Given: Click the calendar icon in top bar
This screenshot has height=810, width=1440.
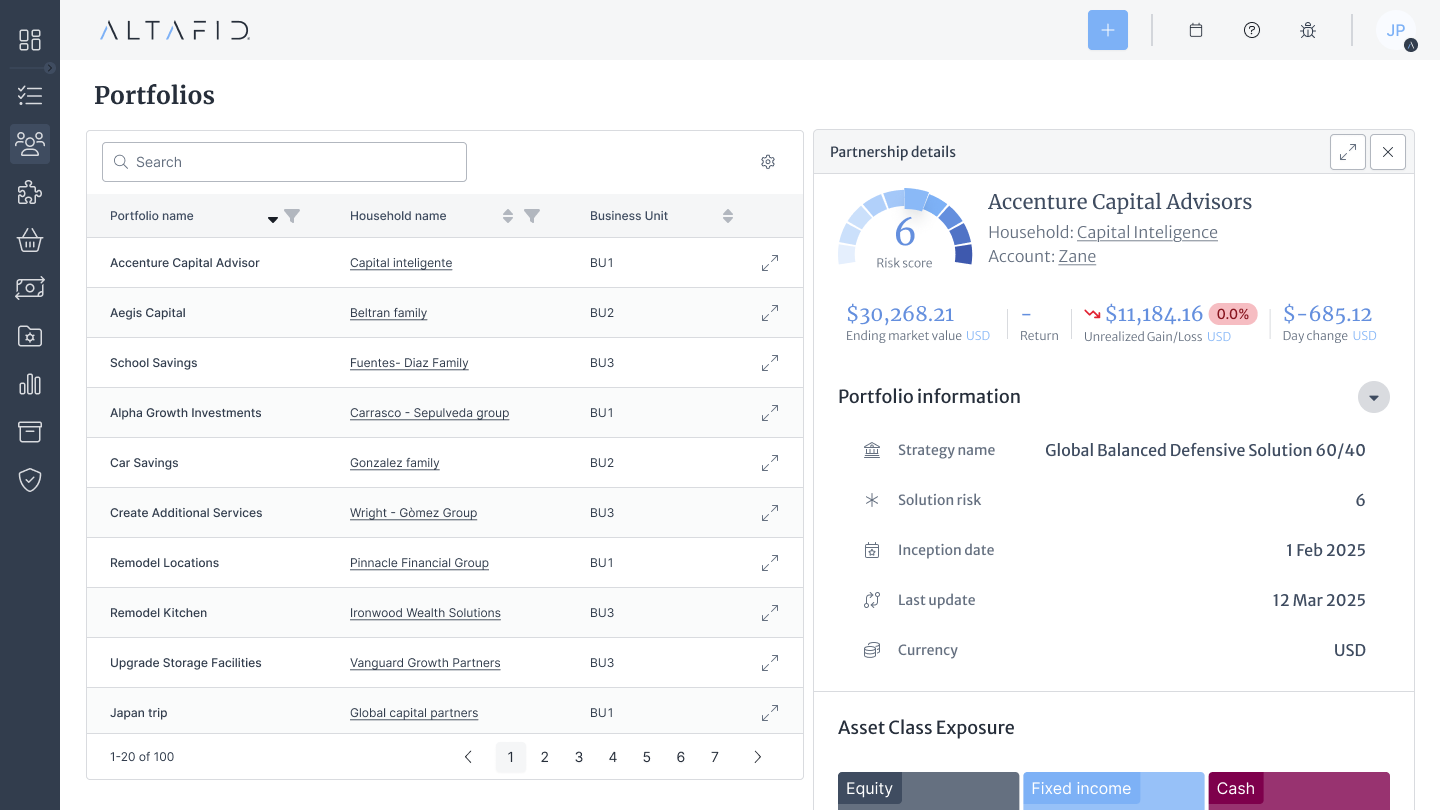Looking at the screenshot, I should 1195,30.
